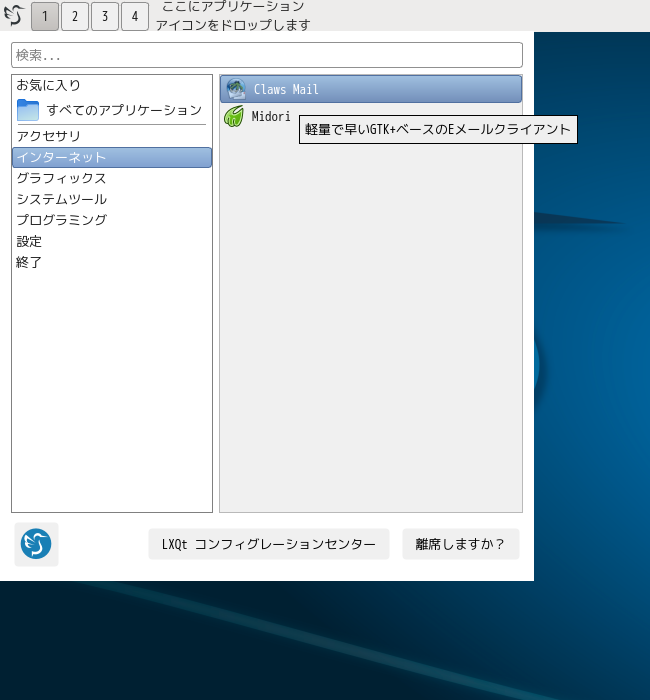Screen dimensions: 650x700
Task: Launch Midori entry text
Action: [271, 117]
